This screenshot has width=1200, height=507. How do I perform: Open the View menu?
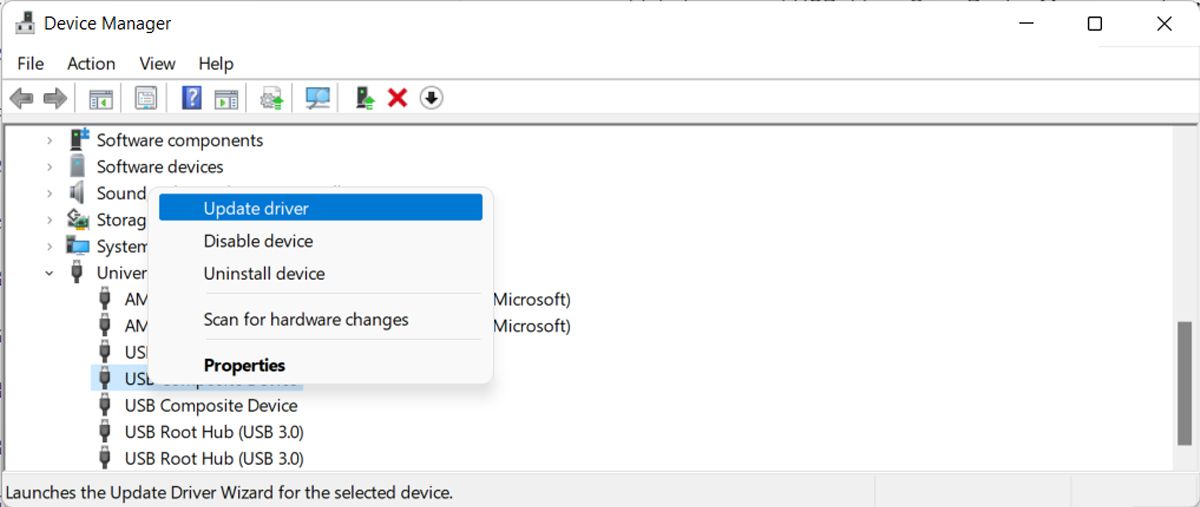coord(157,63)
